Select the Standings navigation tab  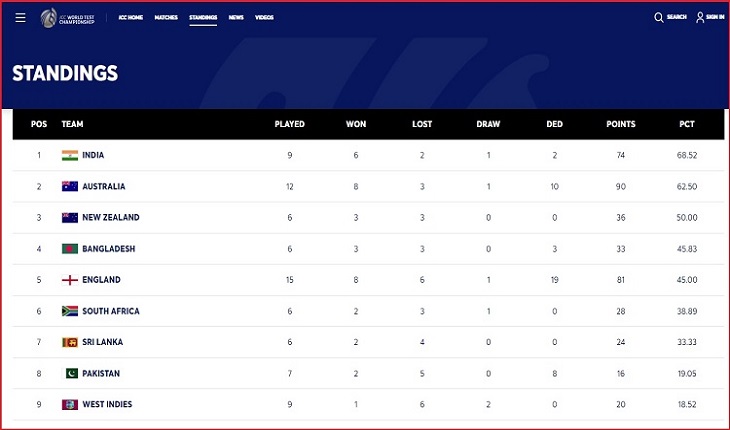point(203,18)
